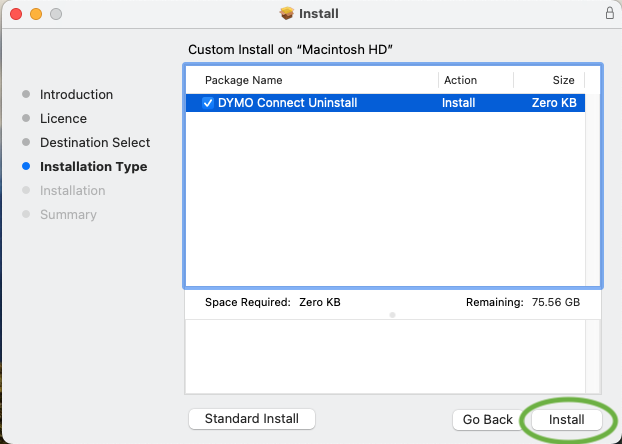Switch to Standard Install
Screen dimensions: 622x444
click(x=252, y=419)
